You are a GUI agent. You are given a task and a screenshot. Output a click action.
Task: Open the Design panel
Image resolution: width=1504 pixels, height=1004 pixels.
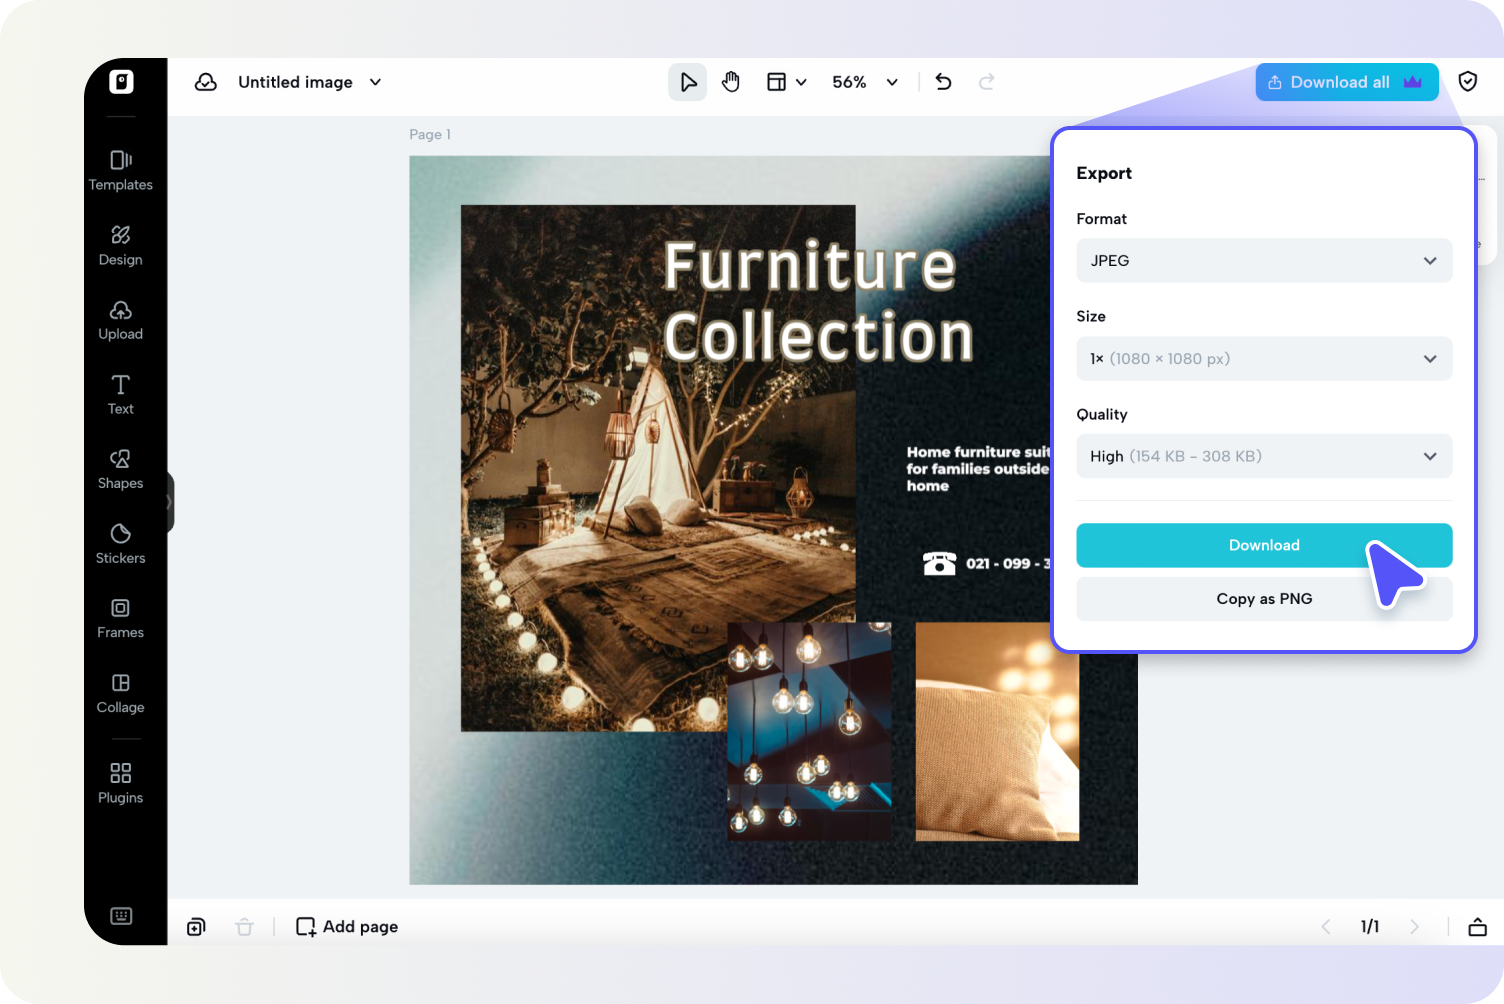pos(120,246)
